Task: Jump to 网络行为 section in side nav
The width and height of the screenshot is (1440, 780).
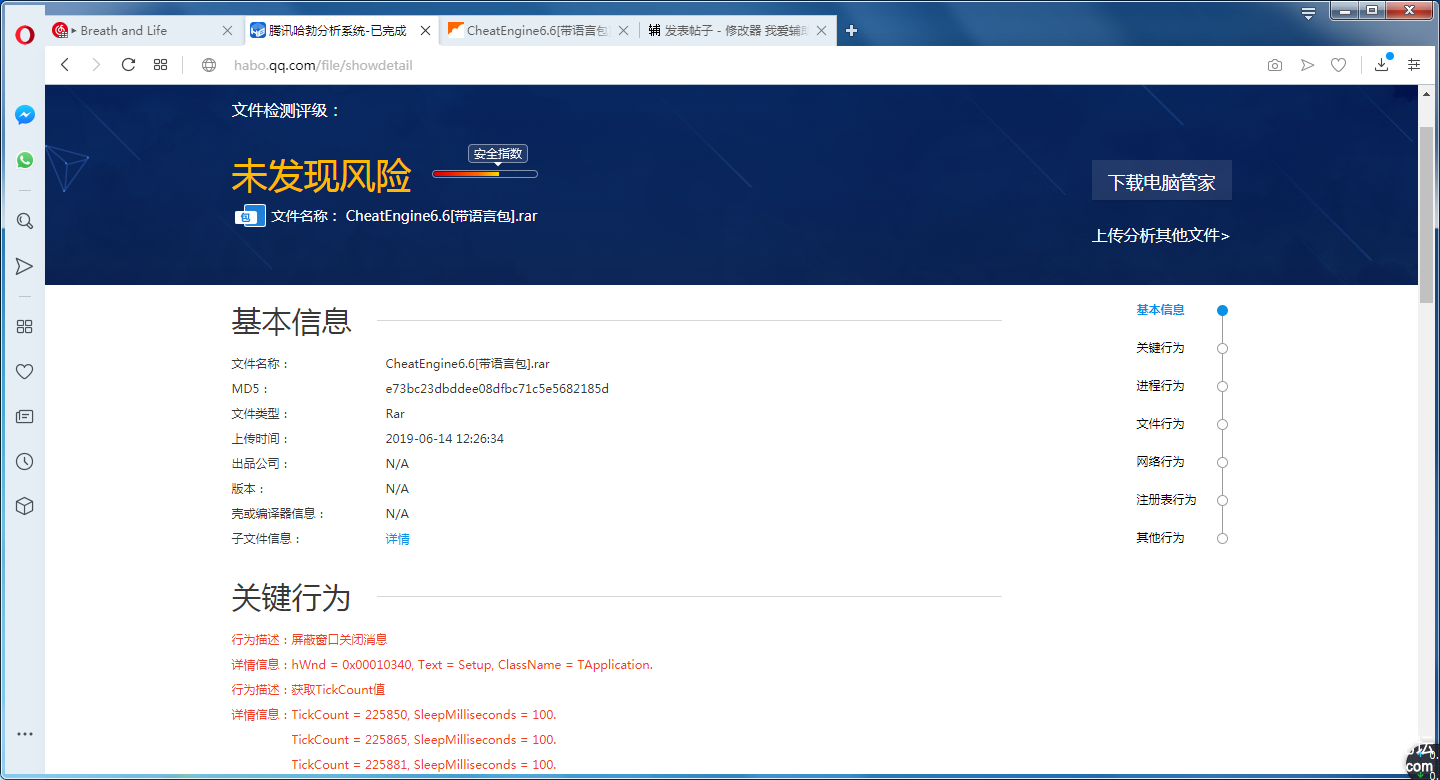Action: pyautogui.click(x=1160, y=462)
